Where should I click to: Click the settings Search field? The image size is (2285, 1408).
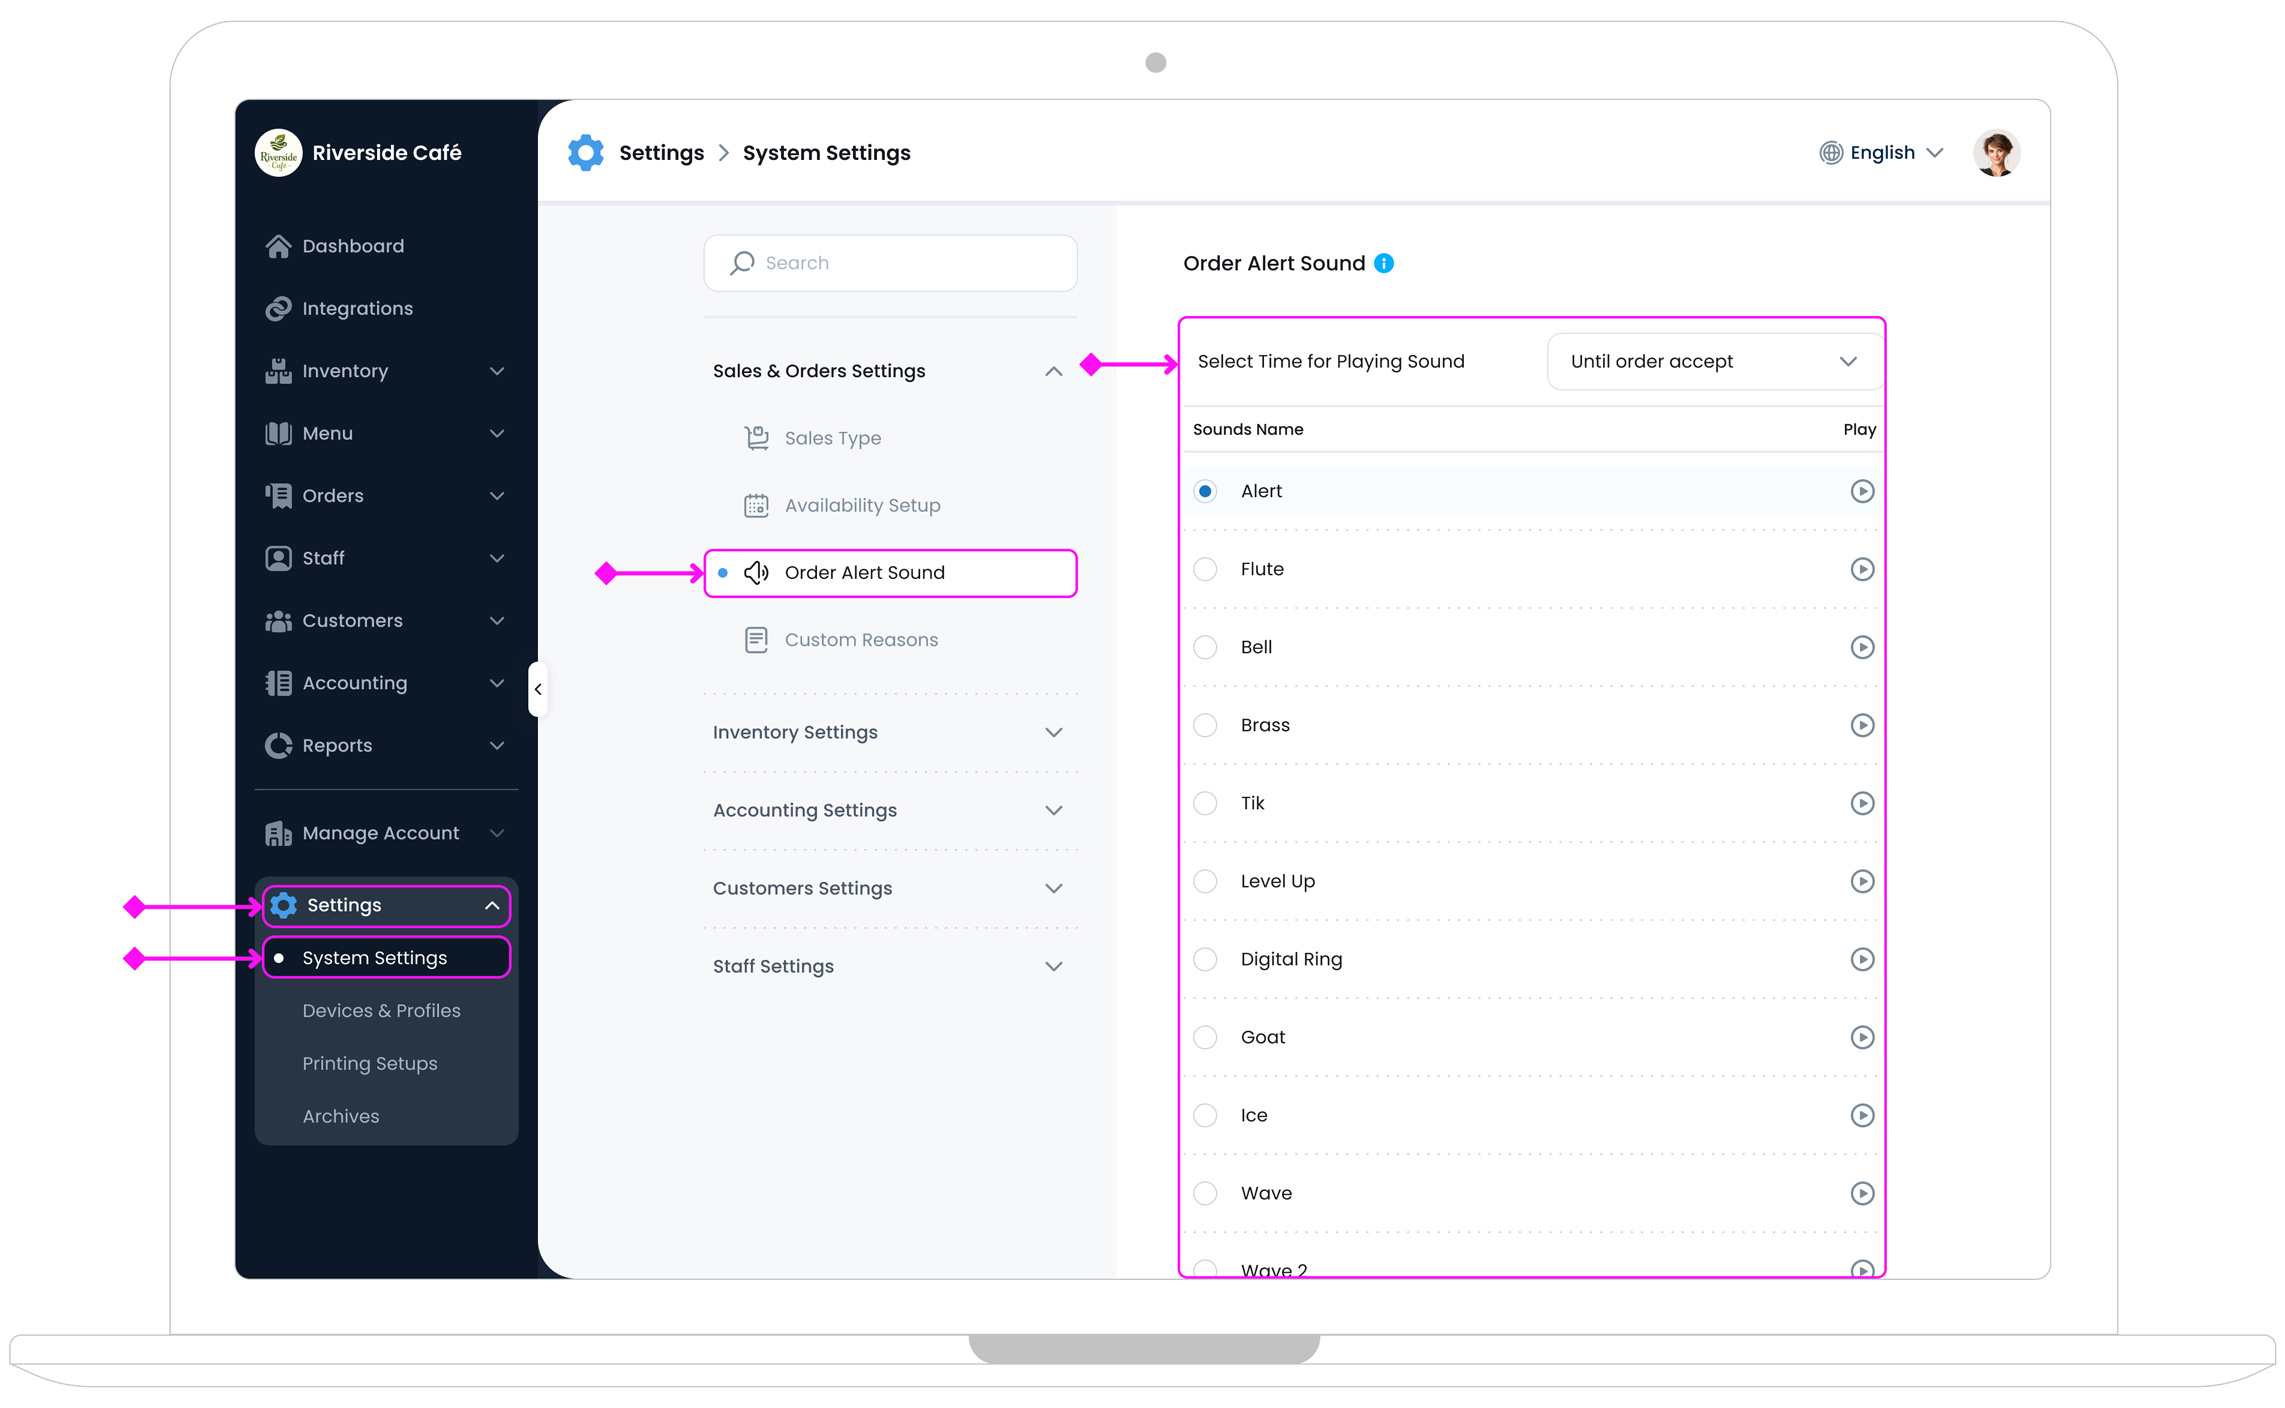click(x=890, y=263)
